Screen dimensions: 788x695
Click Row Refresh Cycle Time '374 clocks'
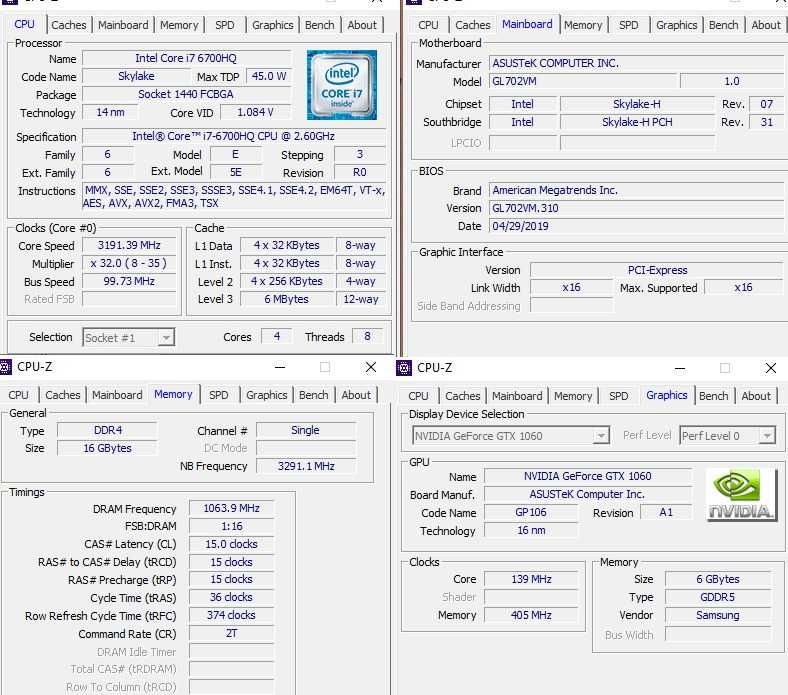coord(231,615)
